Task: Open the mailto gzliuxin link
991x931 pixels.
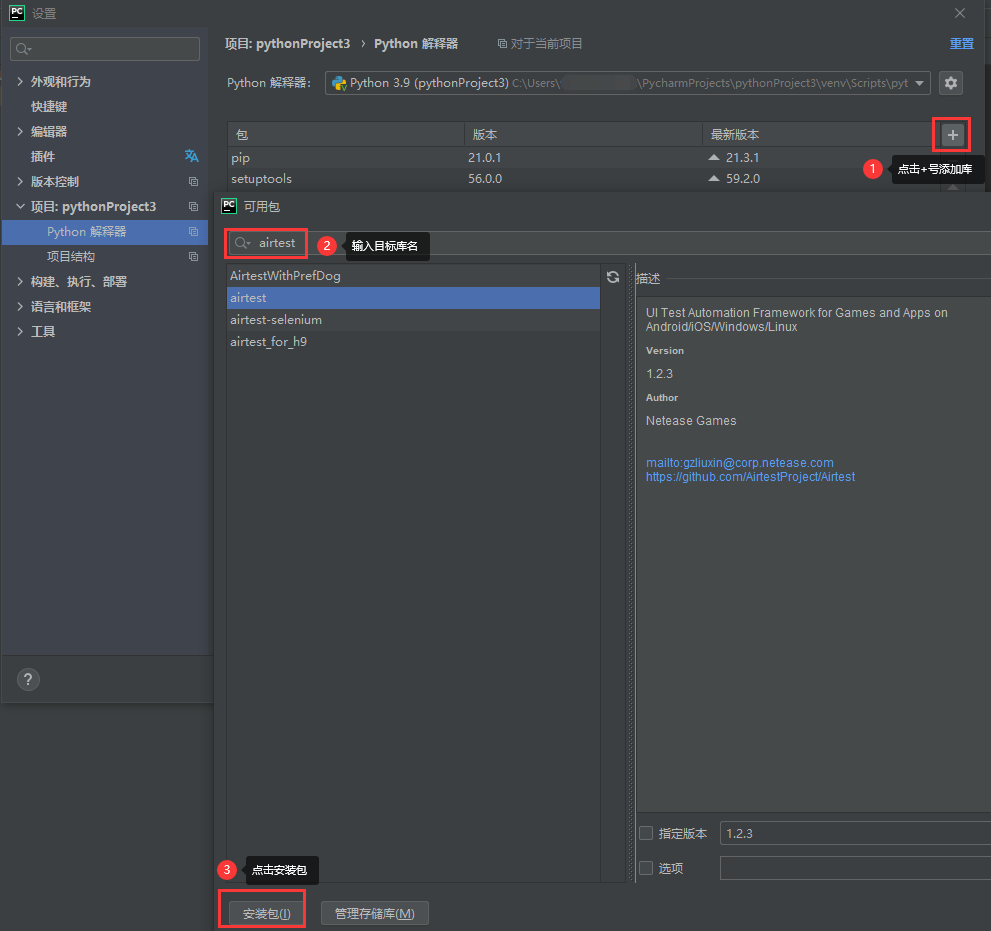Action: click(x=739, y=463)
